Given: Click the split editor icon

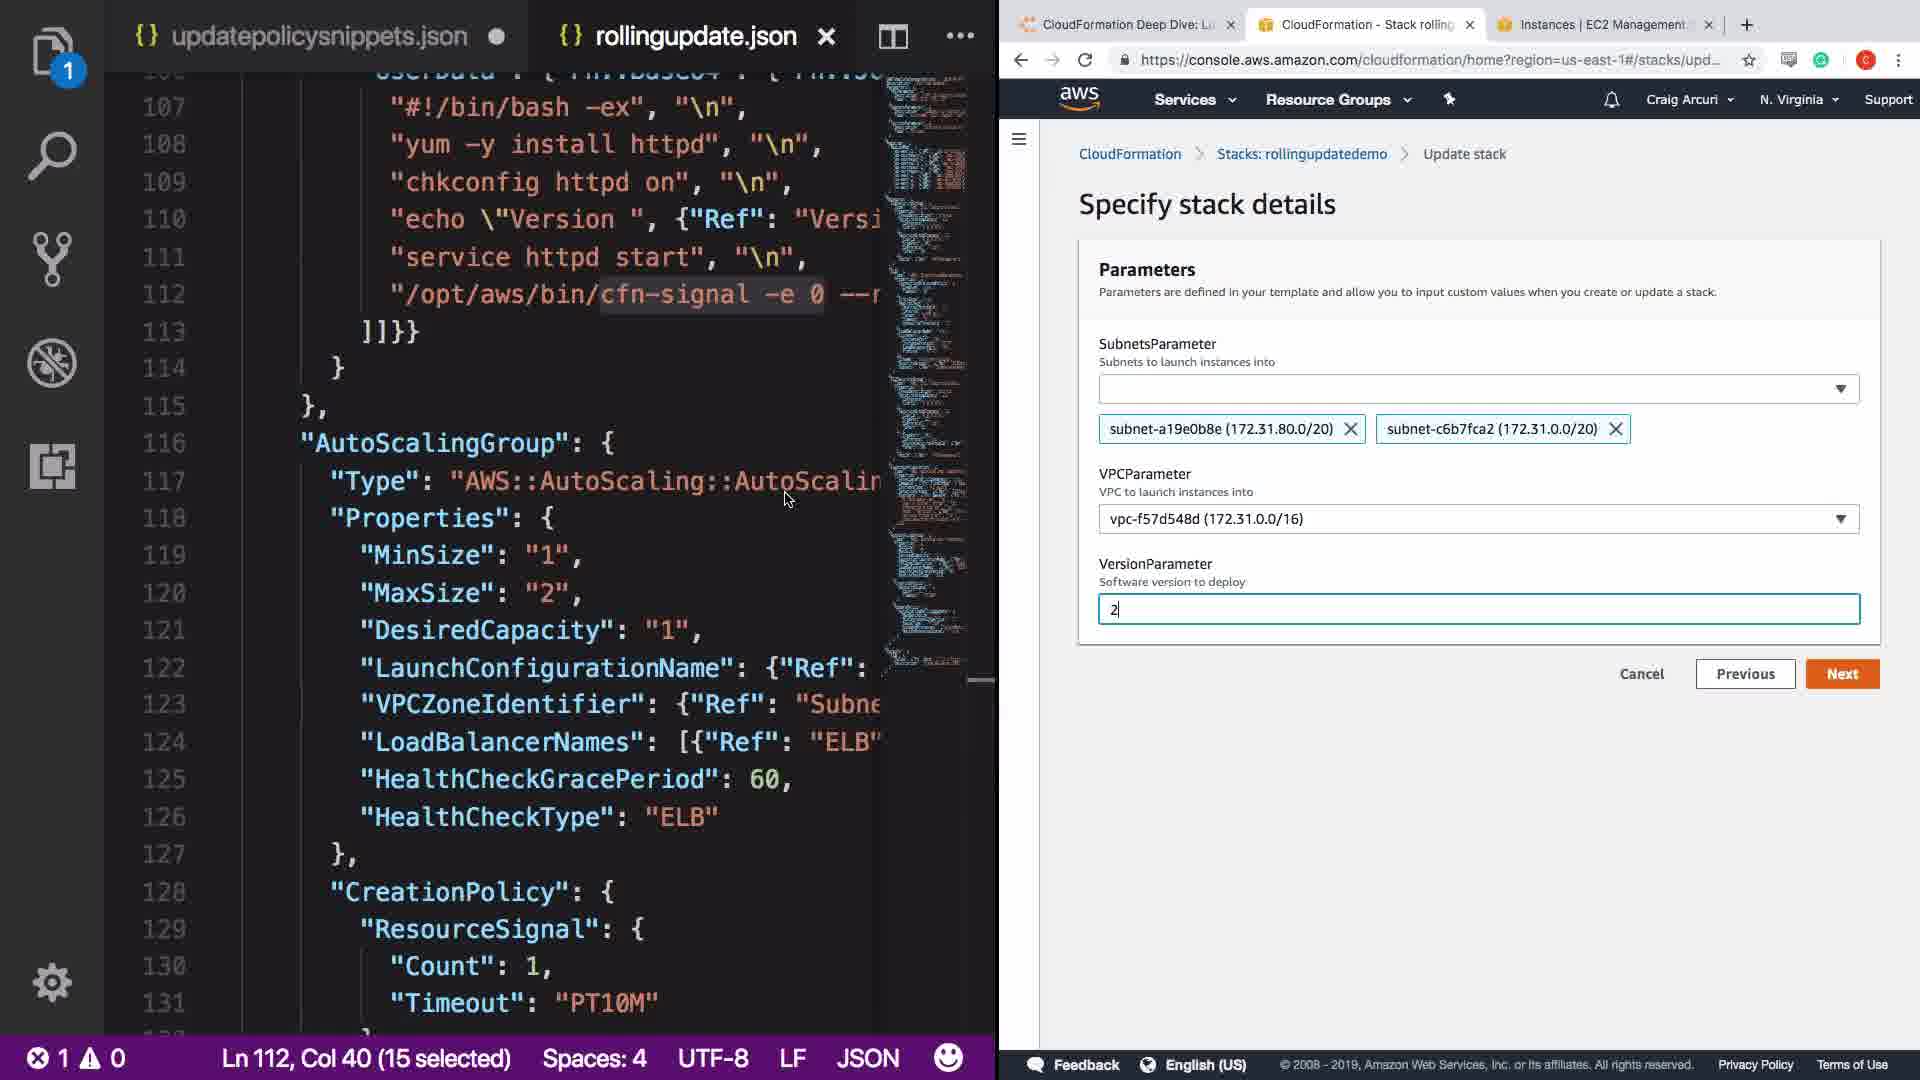Looking at the screenshot, I should click(x=893, y=37).
